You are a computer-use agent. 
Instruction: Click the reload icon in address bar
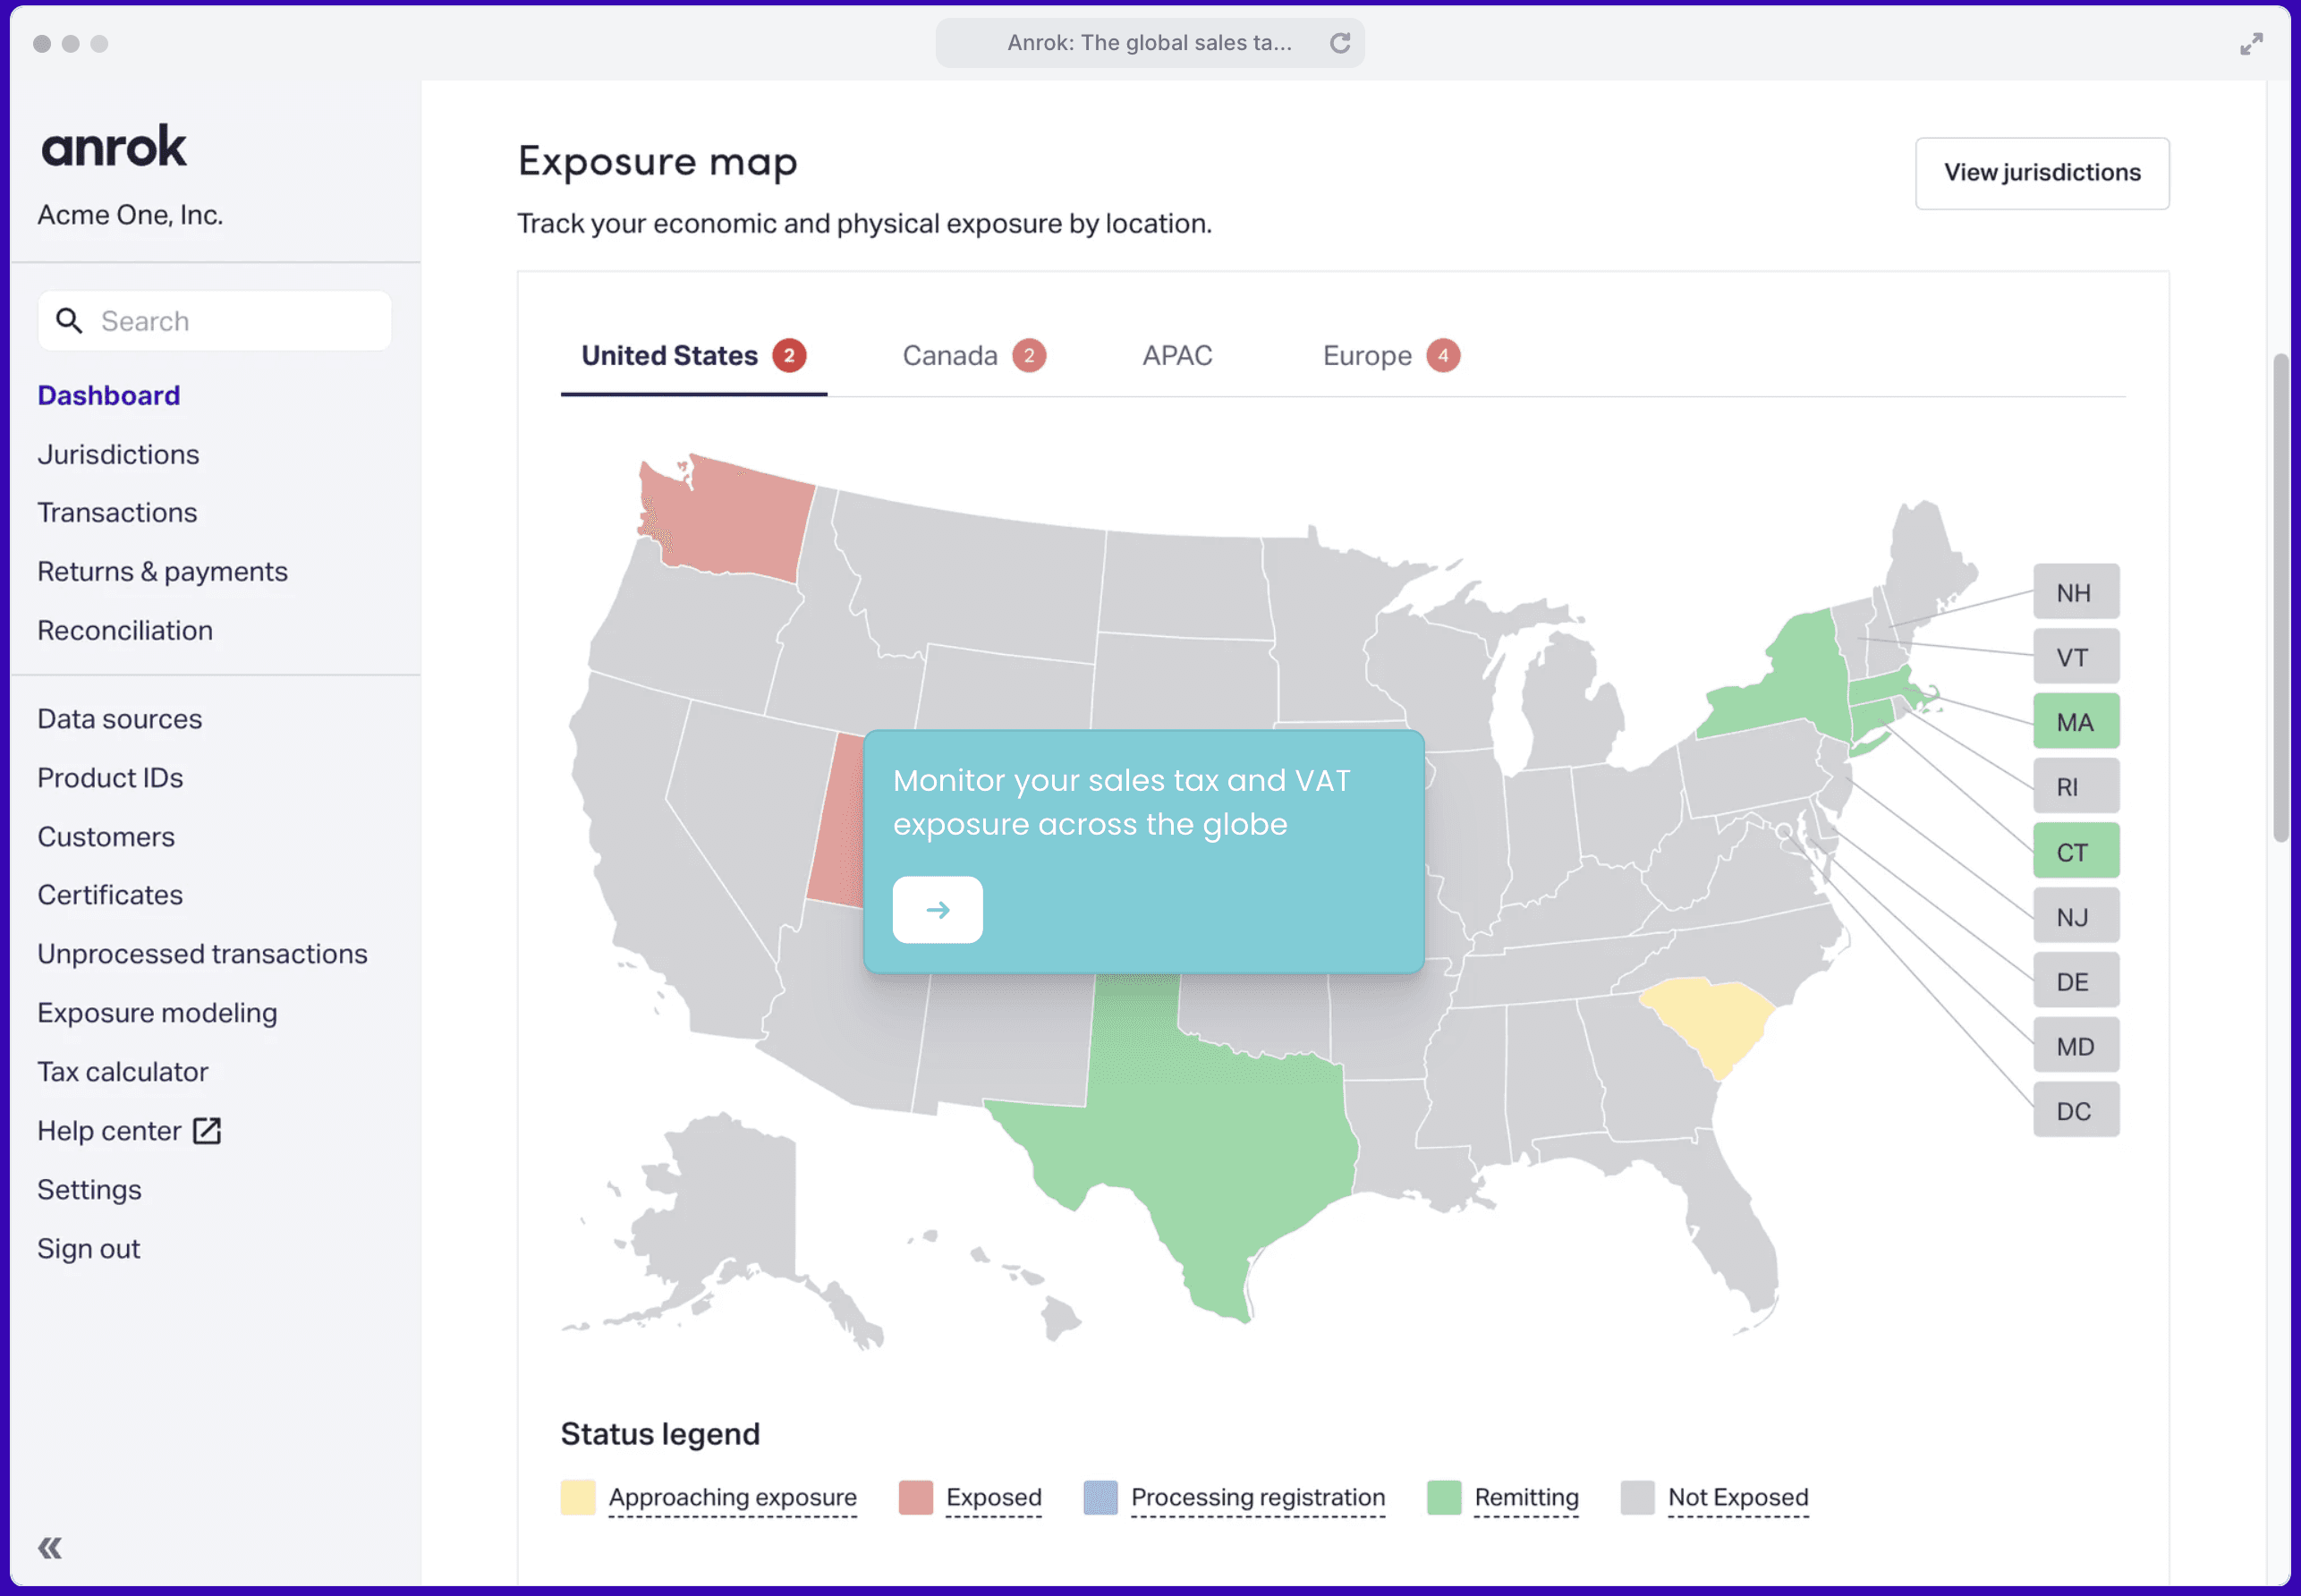(1340, 43)
